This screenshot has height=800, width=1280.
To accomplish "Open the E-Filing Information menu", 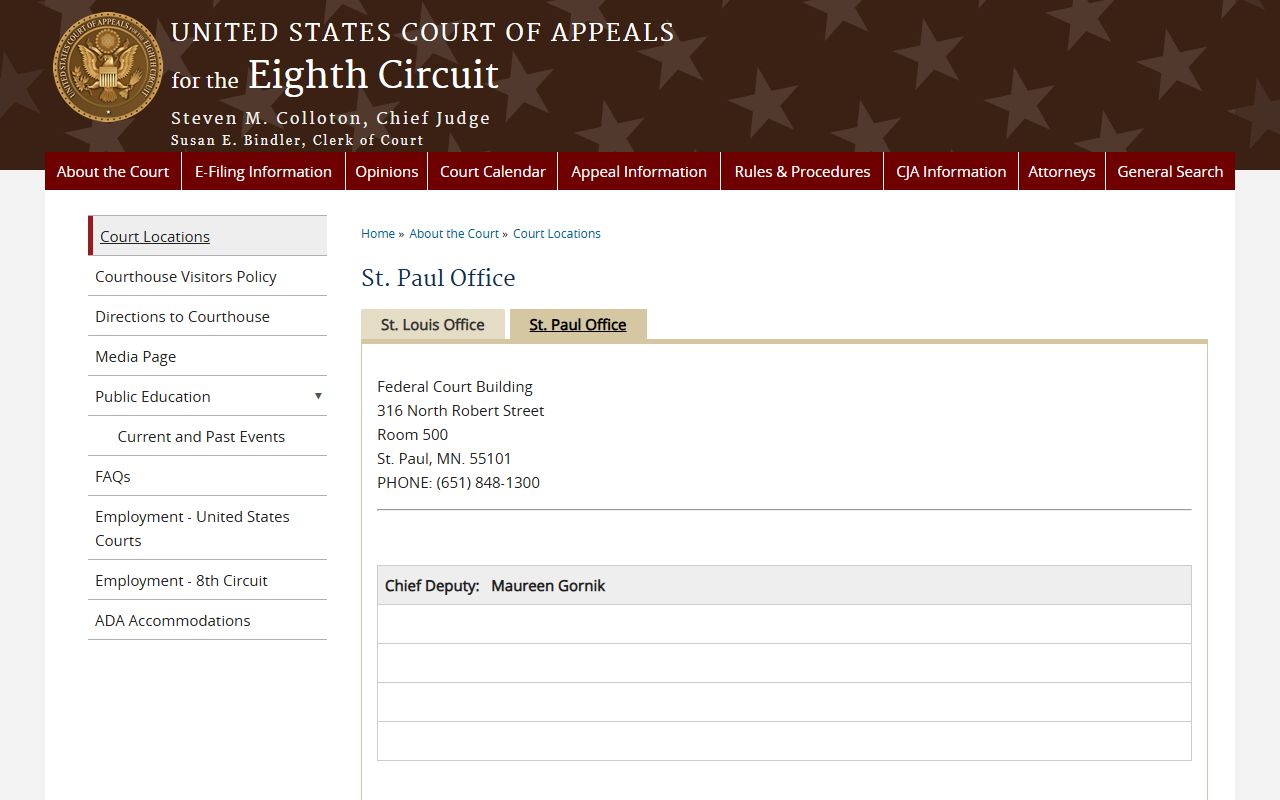I will point(263,171).
